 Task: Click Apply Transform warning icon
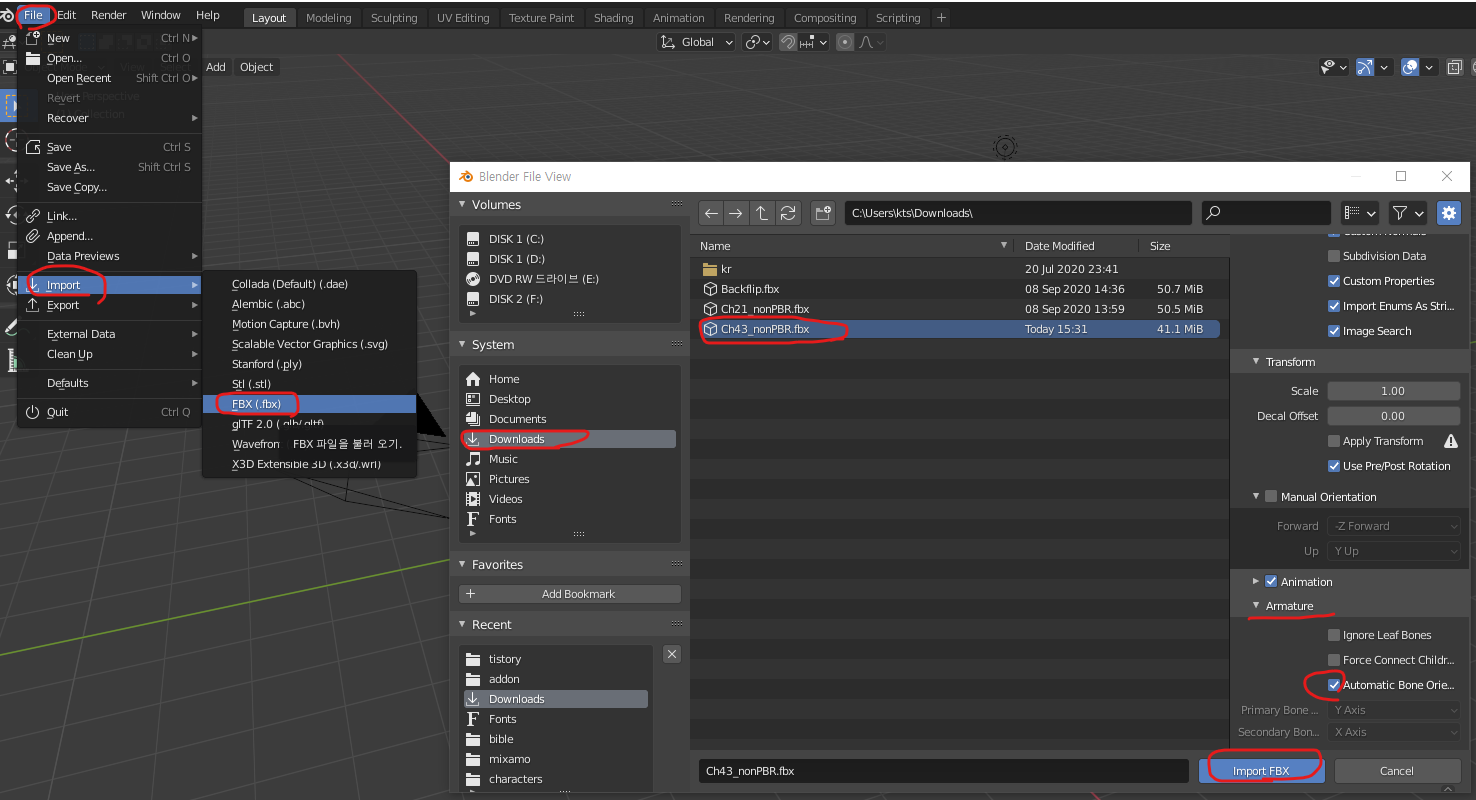1451,441
